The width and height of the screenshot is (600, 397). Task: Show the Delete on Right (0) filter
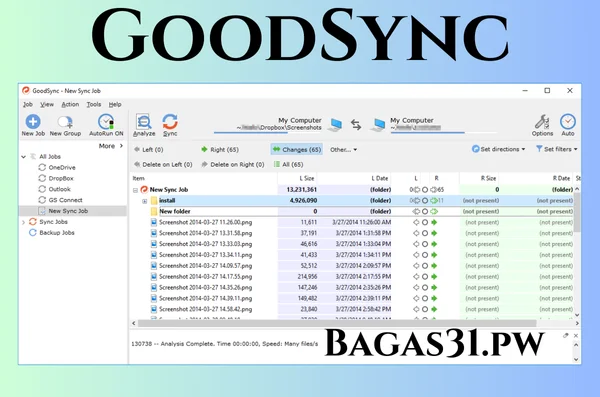(x=233, y=164)
